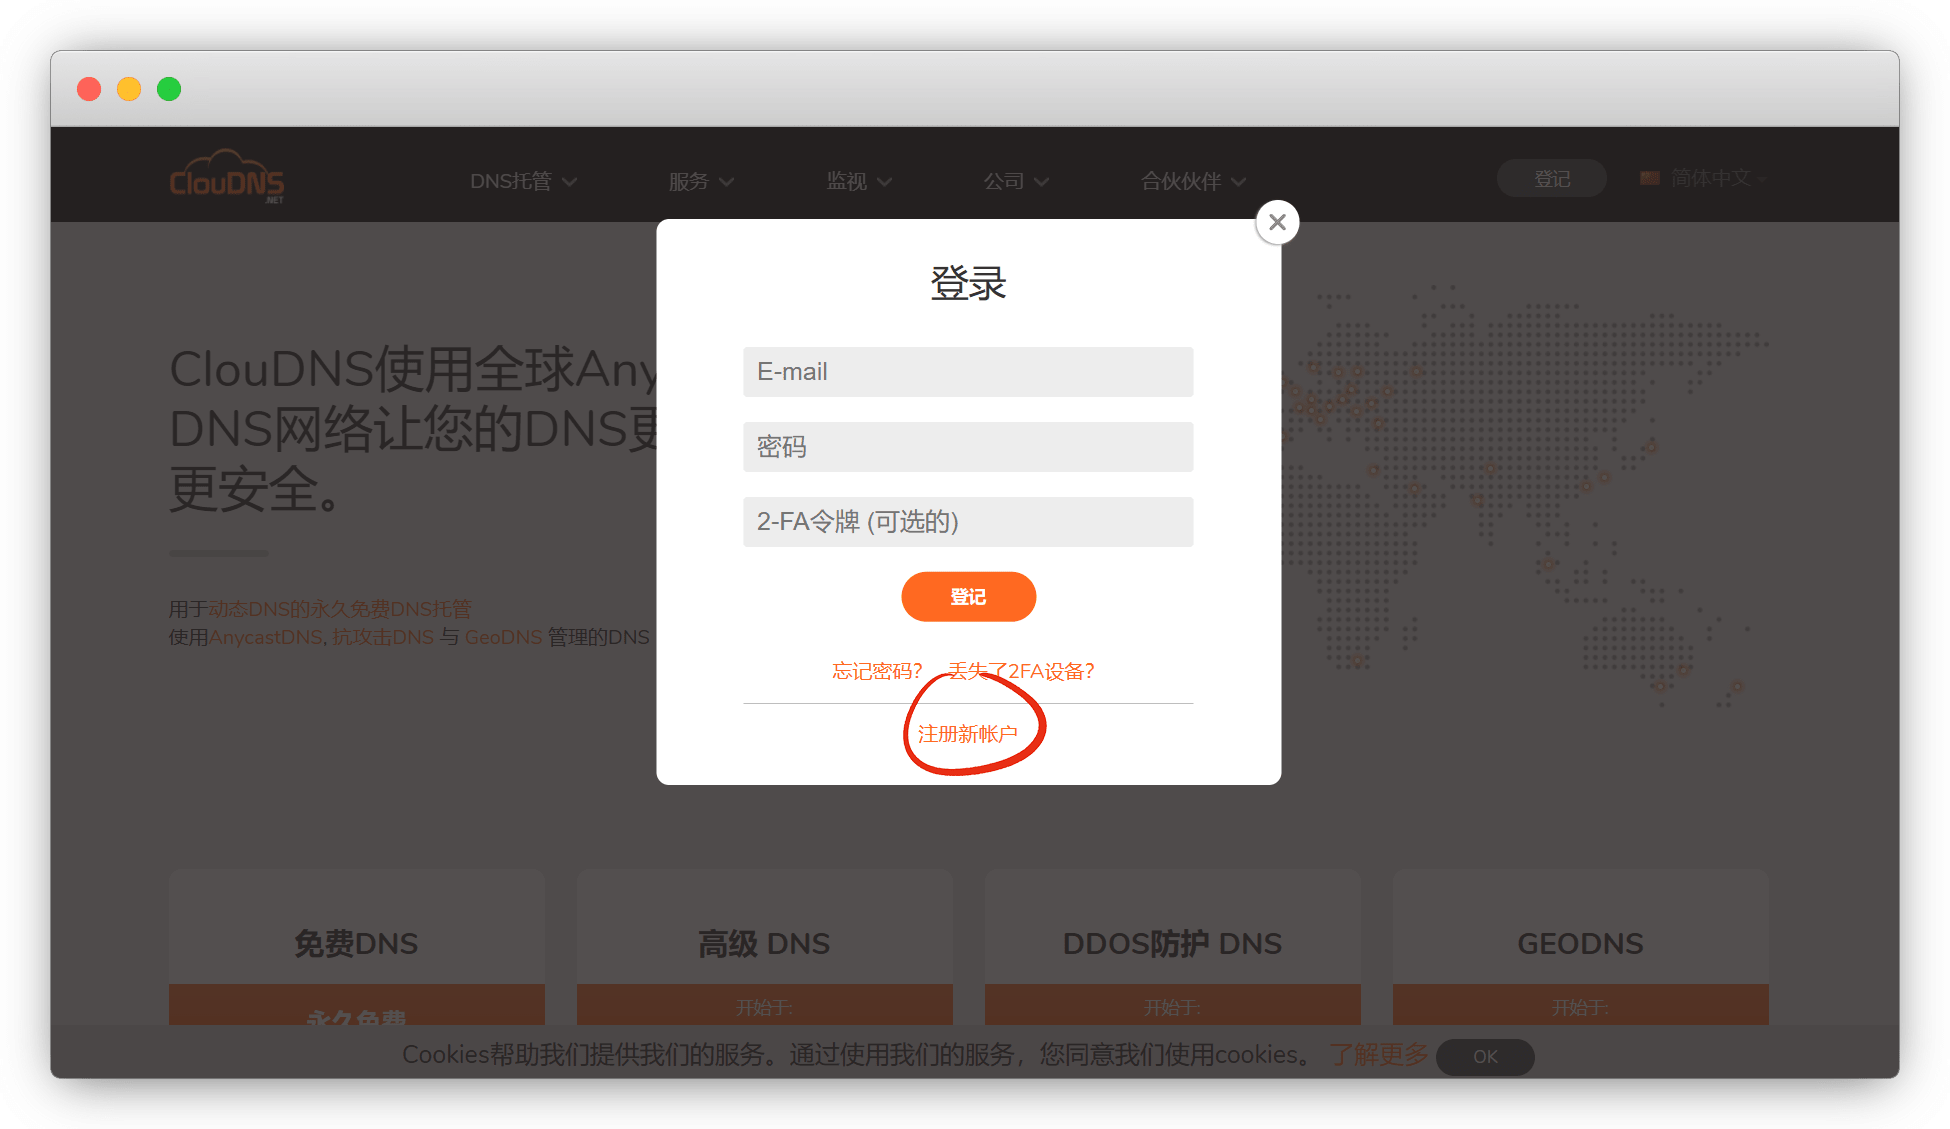This screenshot has height=1129, width=1950.
Task: Click the AnycastDNS link
Action: coord(265,637)
